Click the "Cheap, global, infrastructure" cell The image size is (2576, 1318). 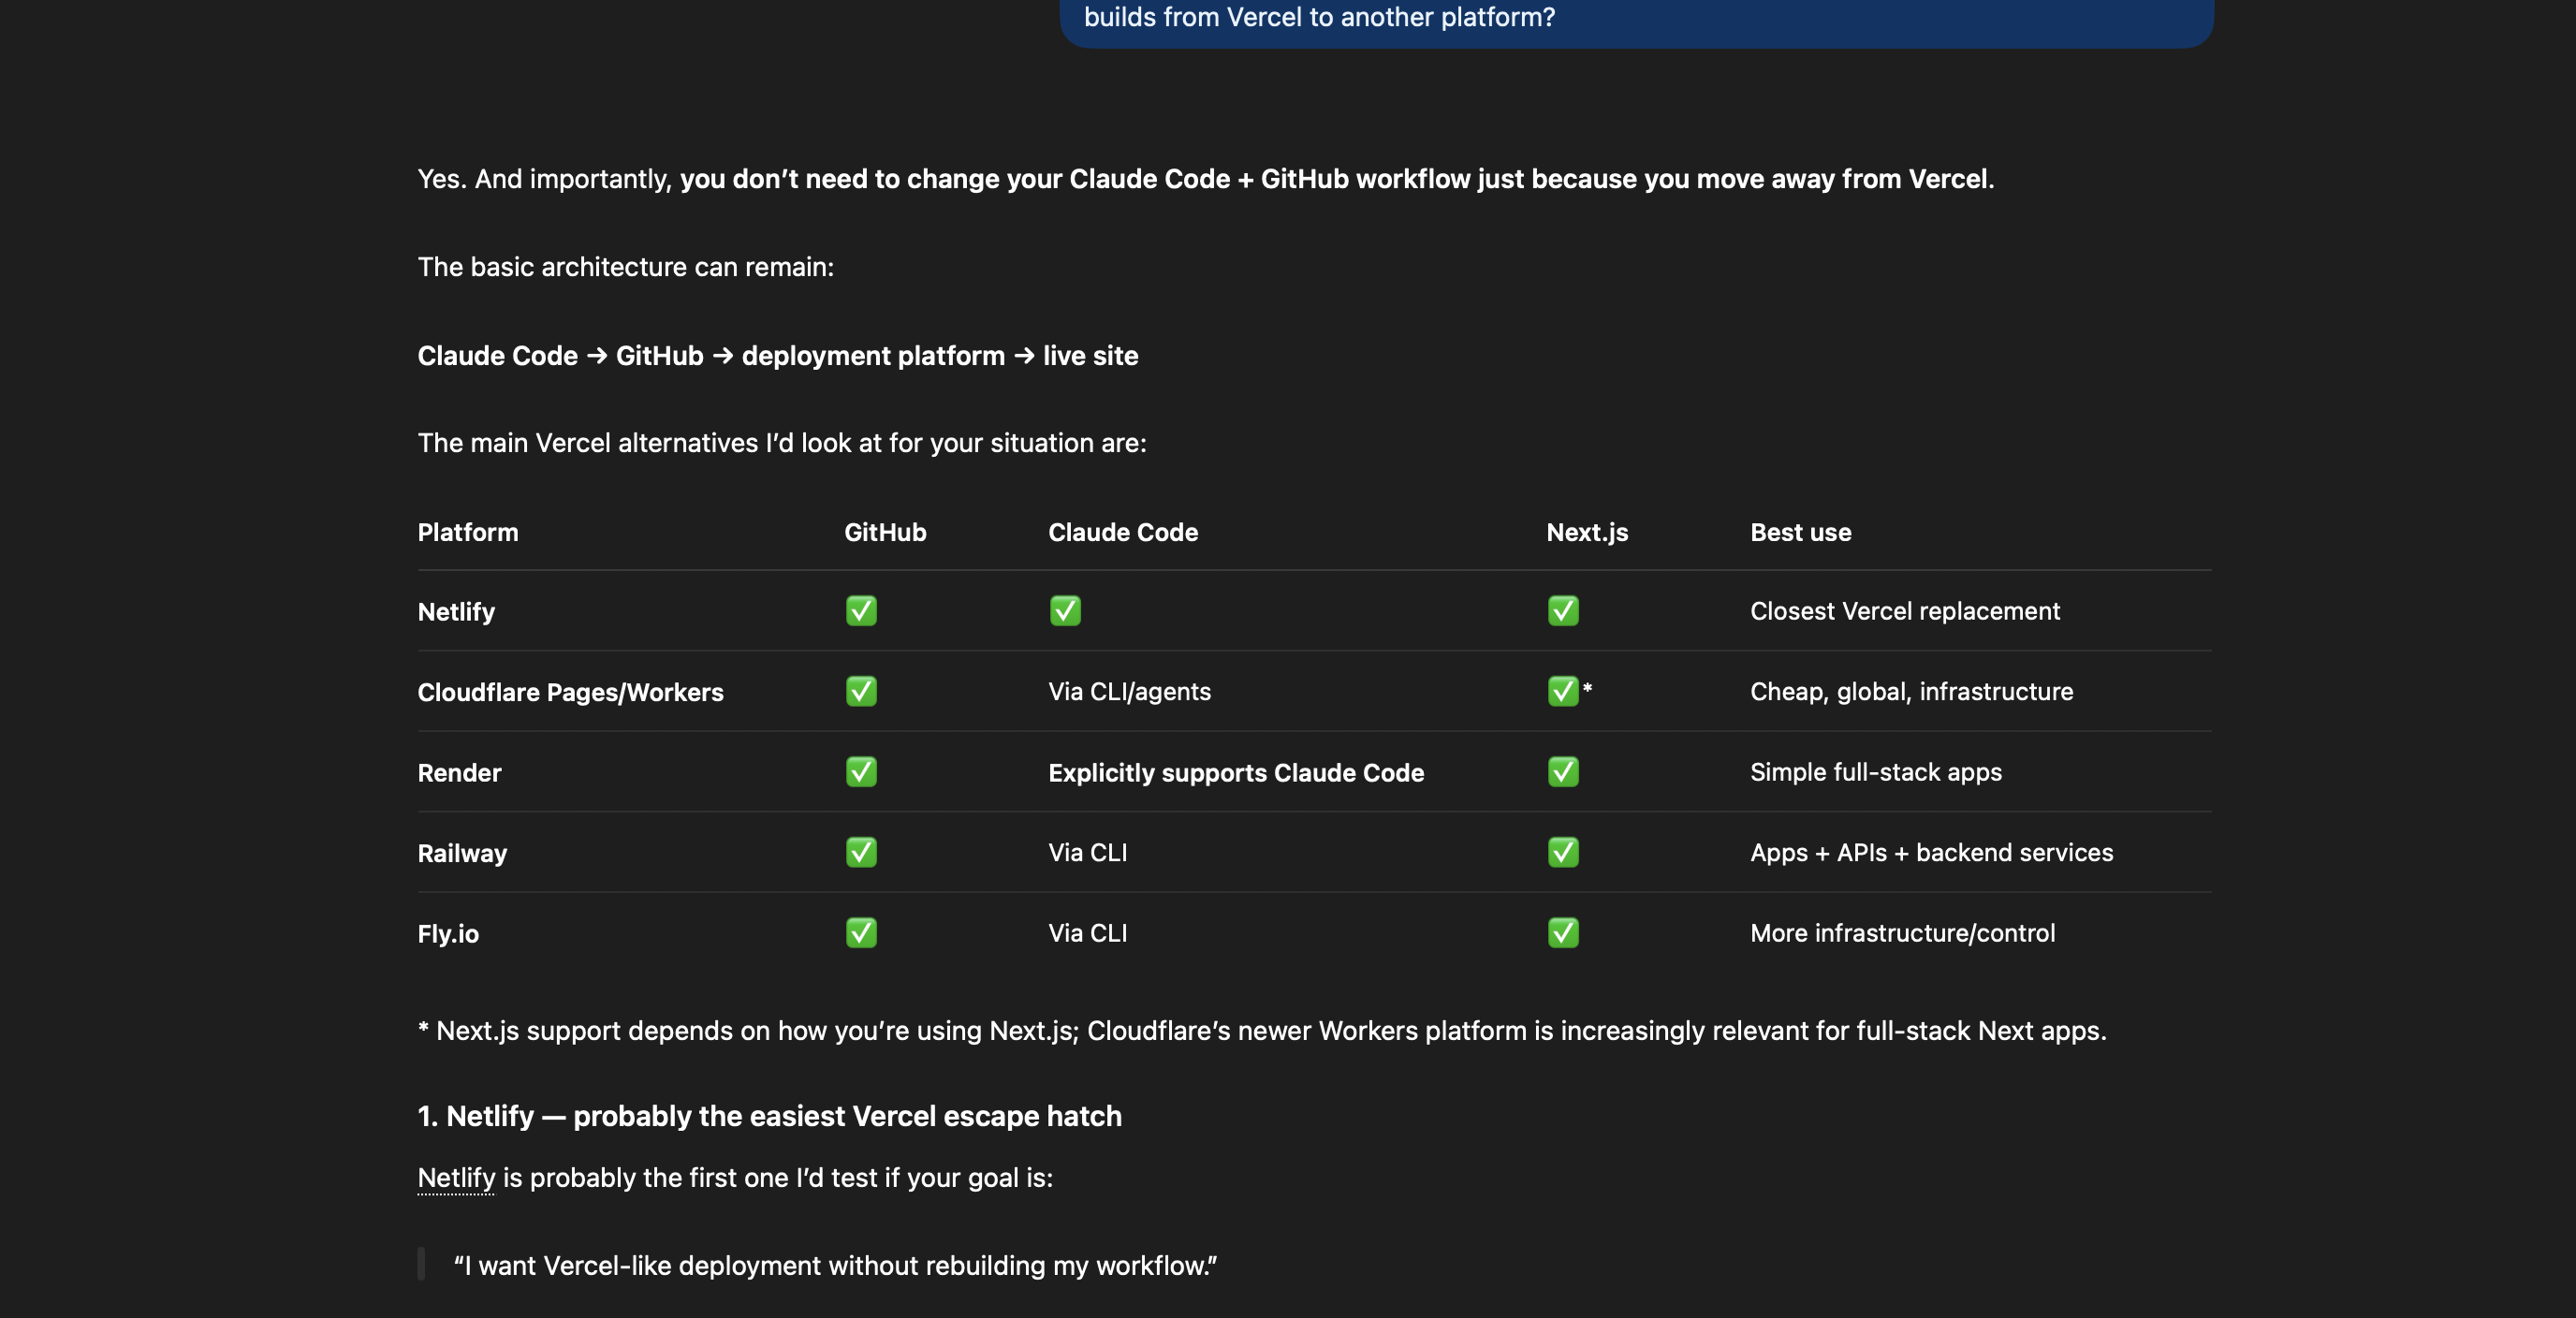pos(1911,691)
